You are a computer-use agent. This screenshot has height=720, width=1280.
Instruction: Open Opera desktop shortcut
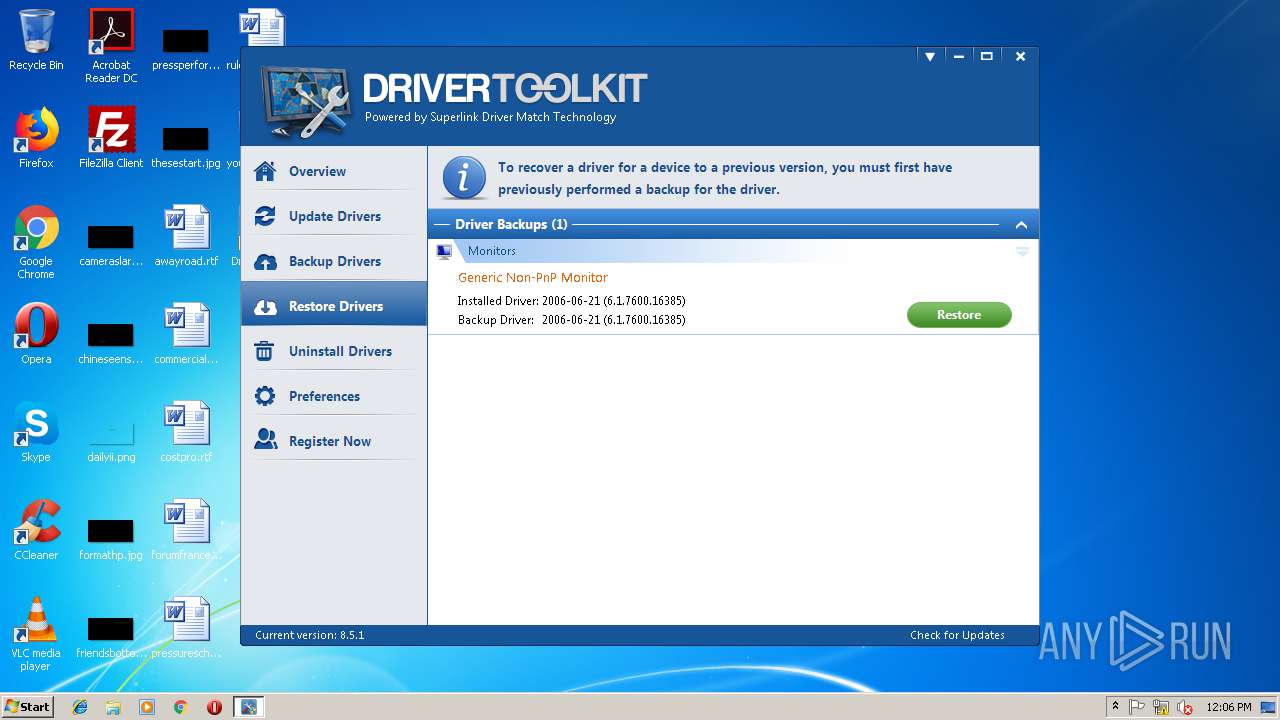click(x=36, y=333)
